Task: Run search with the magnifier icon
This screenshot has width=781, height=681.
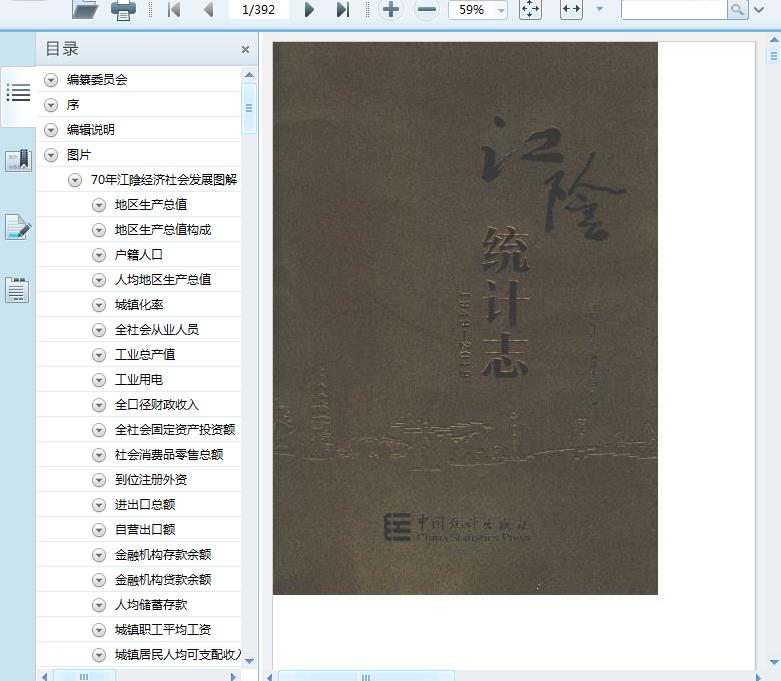Action: [738, 10]
